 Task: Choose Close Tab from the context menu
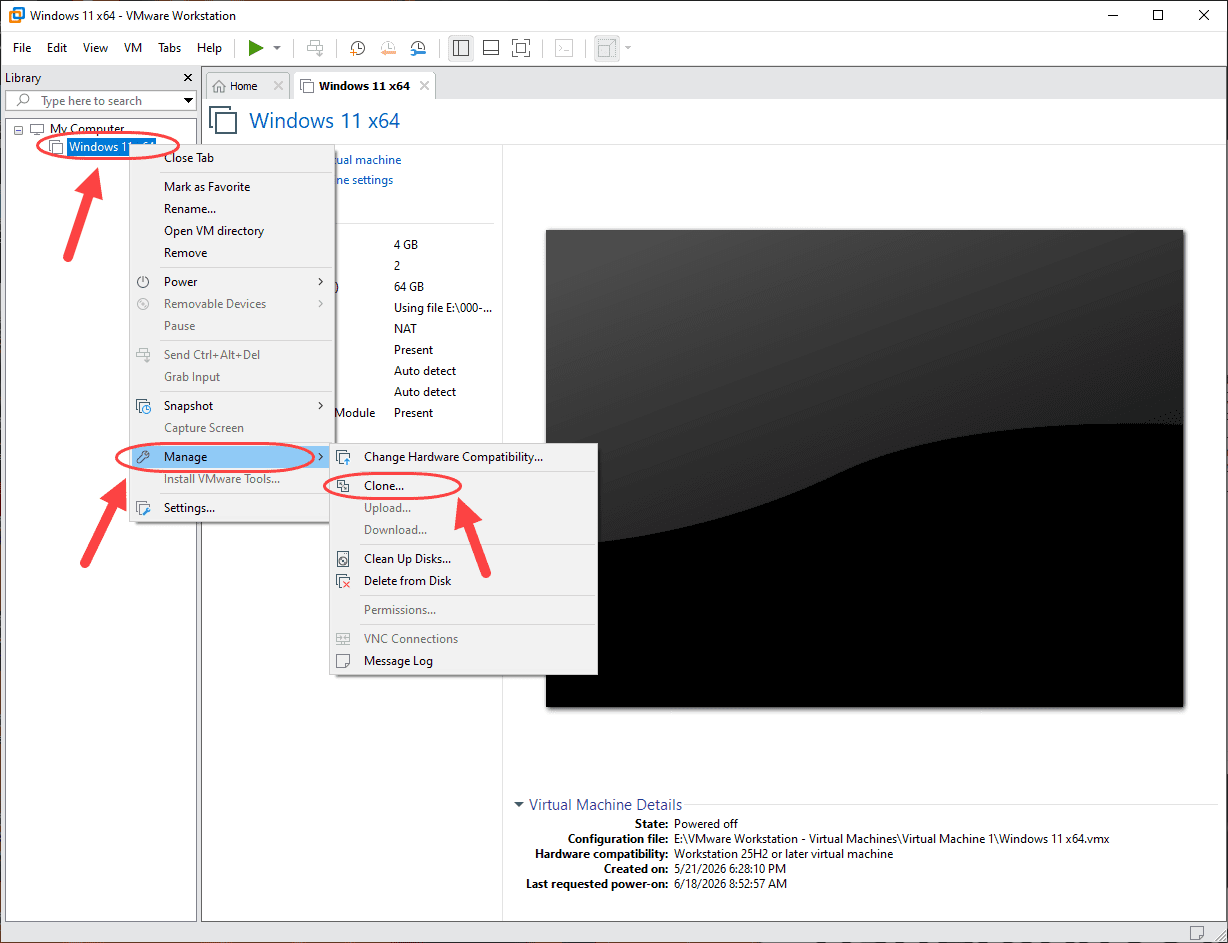[189, 158]
